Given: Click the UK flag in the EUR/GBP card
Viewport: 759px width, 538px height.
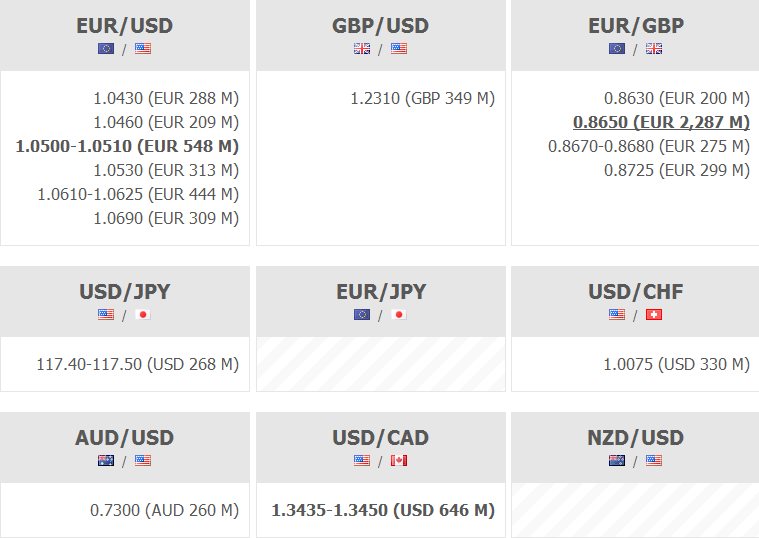Looking at the screenshot, I should pos(654,48).
